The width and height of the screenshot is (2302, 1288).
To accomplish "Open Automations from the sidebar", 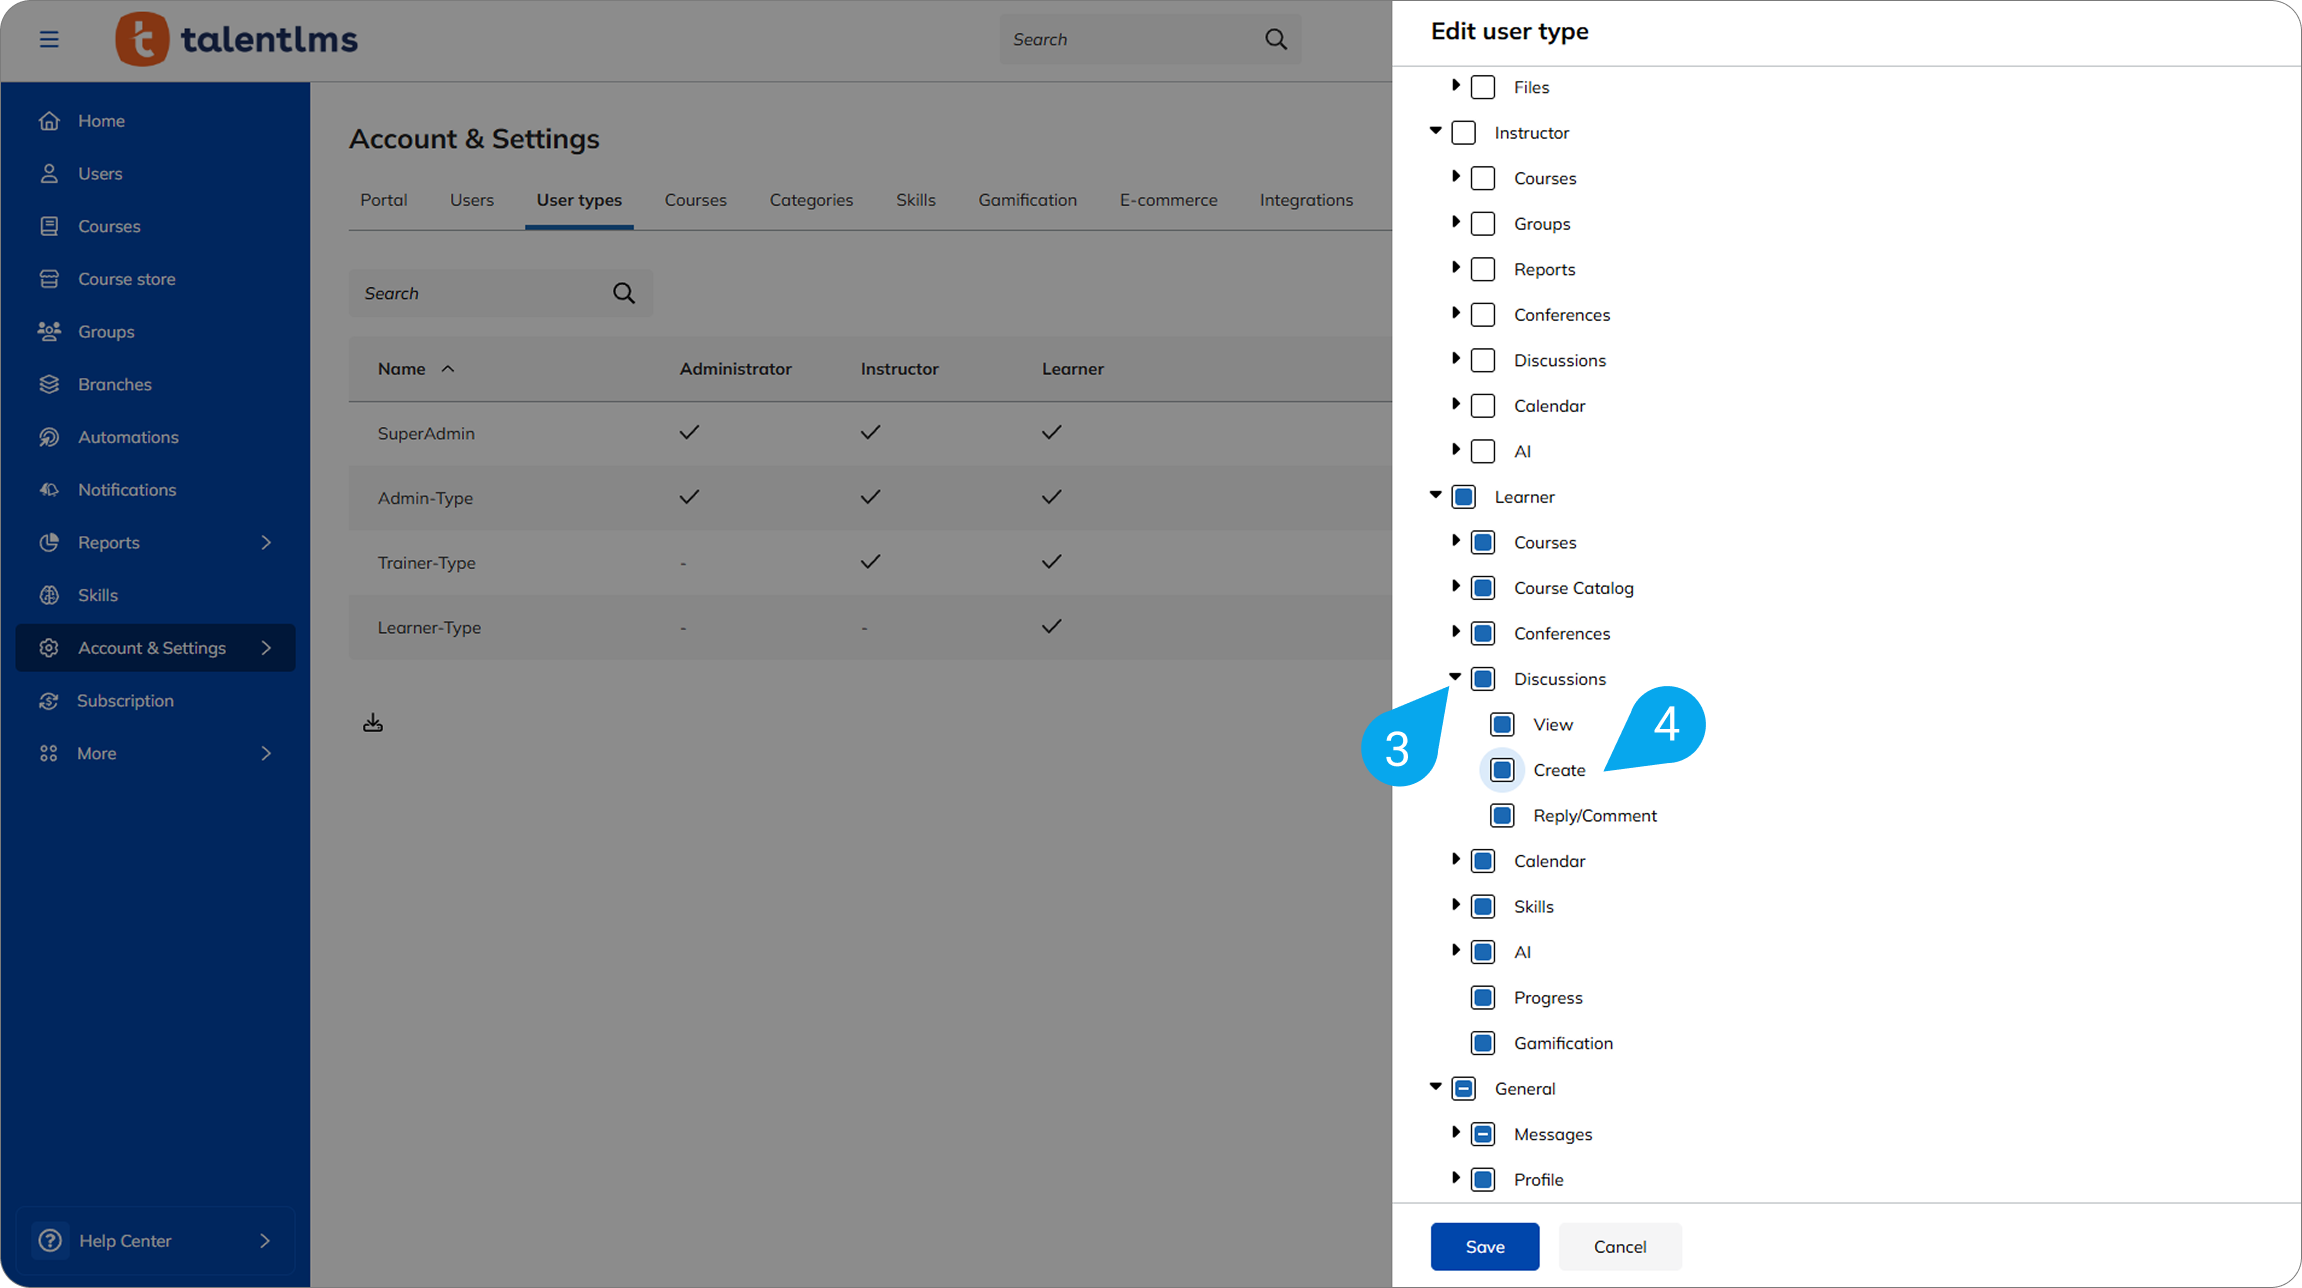I will click(128, 437).
